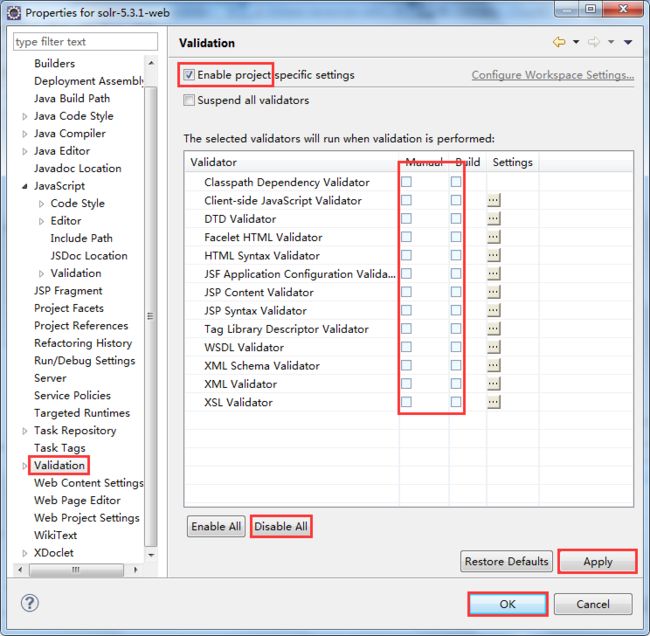Open settings for Client-side JavaScript Validator
The width and height of the screenshot is (650, 636).
click(x=493, y=200)
